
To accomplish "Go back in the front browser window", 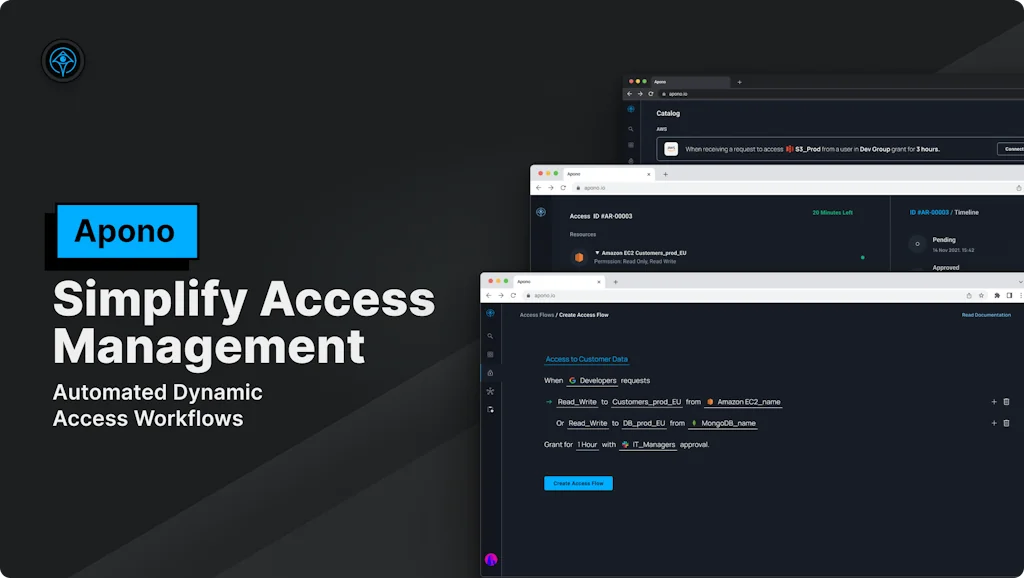I will click(488, 295).
